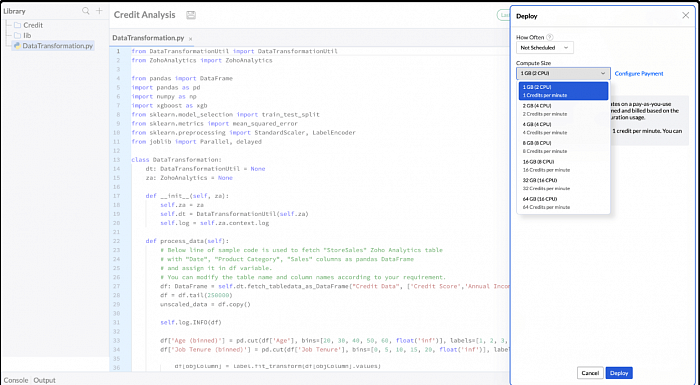Choose 4 GB (4 CPU) option
The width and height of the screenshot is (700, 385).
[563, 128]
